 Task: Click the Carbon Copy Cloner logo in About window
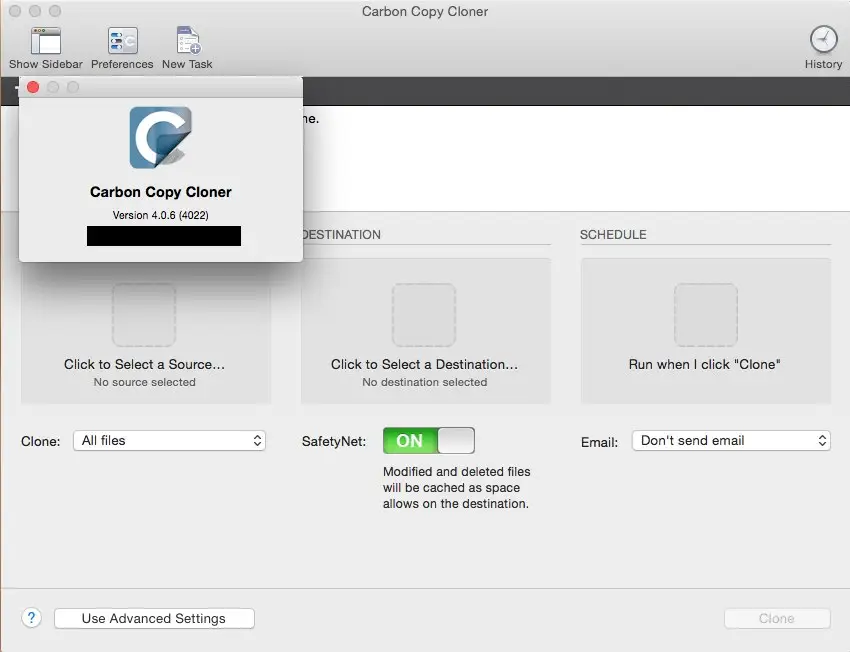[x=160, y=137]
